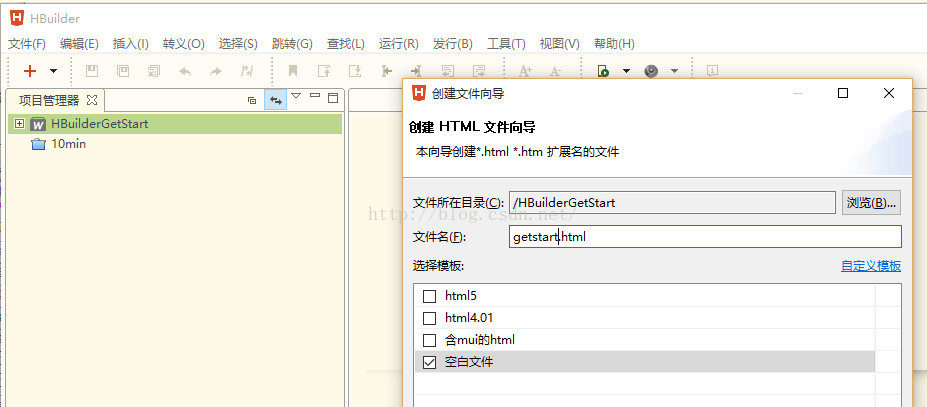Click the word wrap forward toolbar icon
The image size is (927, 407).
478,71
